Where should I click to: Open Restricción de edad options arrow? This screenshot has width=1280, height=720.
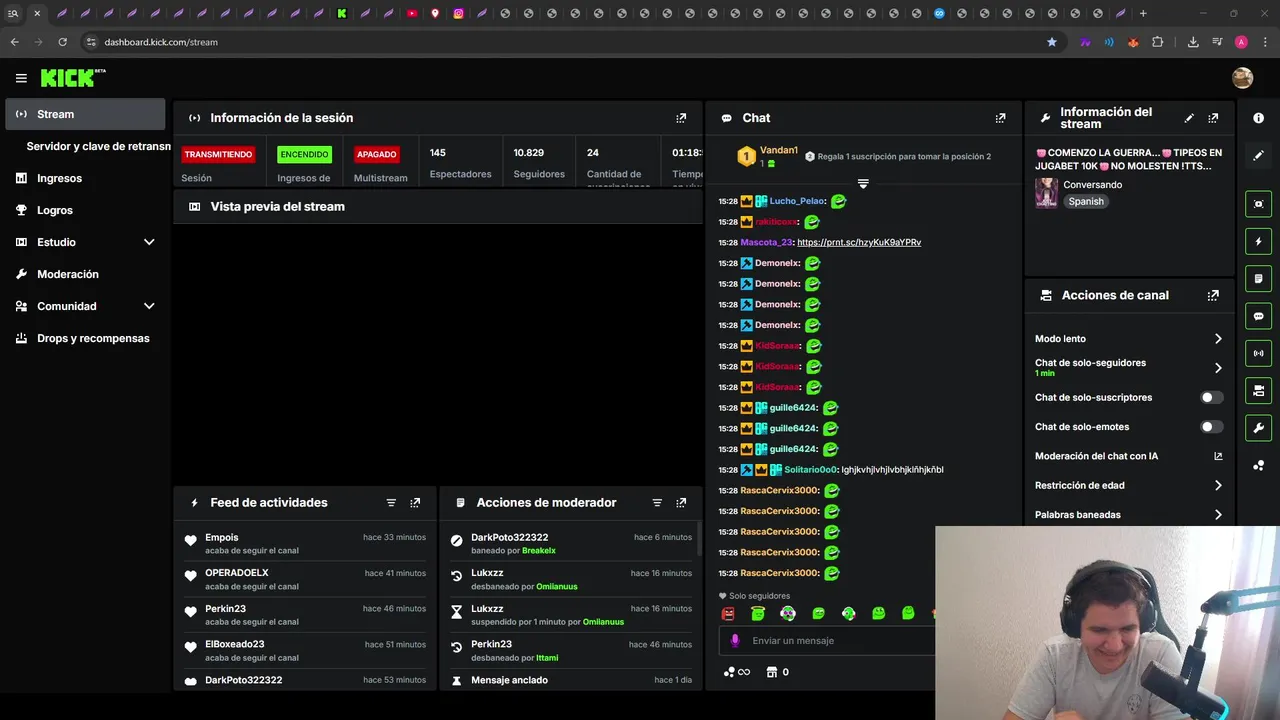click(1218, 485)
